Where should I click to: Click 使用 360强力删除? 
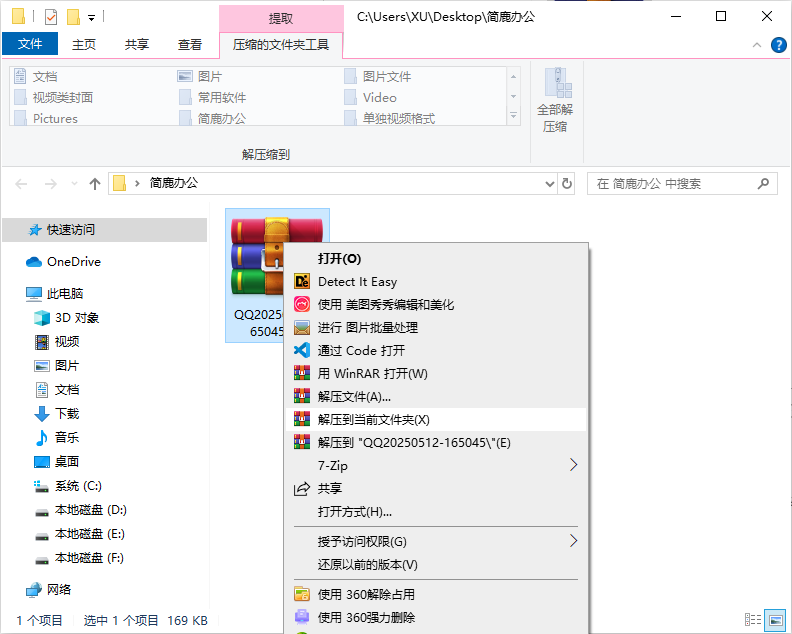click(x=436, y=617)
